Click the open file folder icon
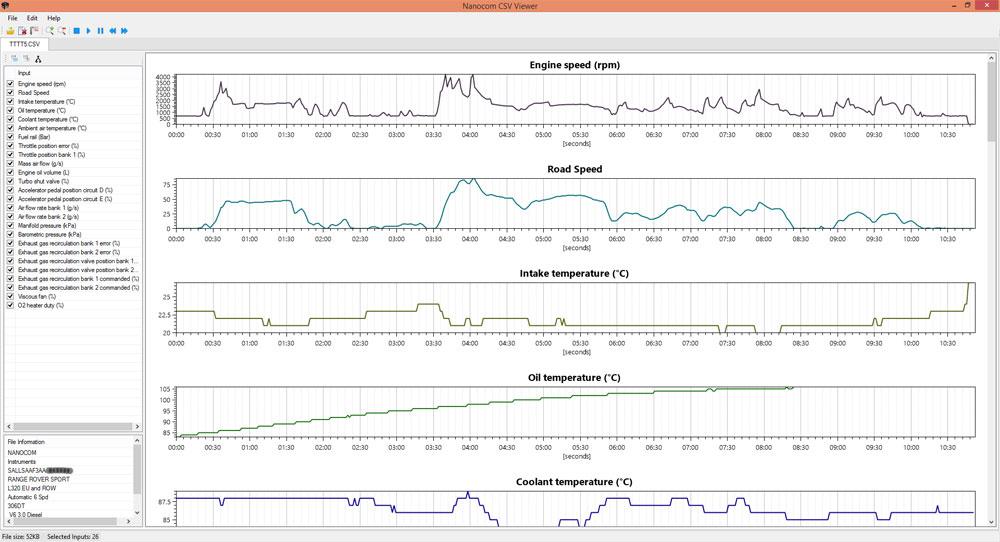The height and width of the screenshot is (542, 1000). point(10,31)
